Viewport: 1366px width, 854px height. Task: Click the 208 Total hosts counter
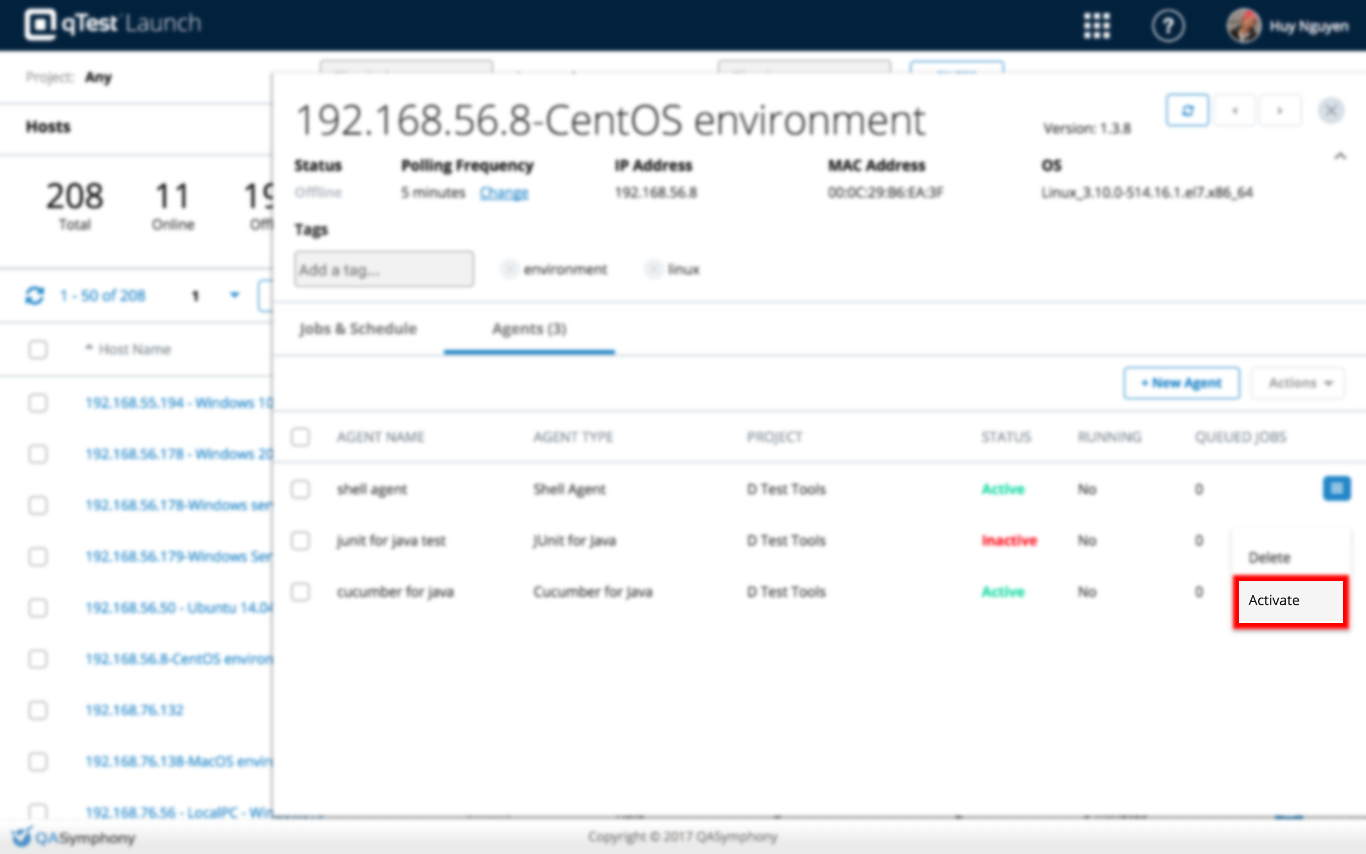coord(74,205)
